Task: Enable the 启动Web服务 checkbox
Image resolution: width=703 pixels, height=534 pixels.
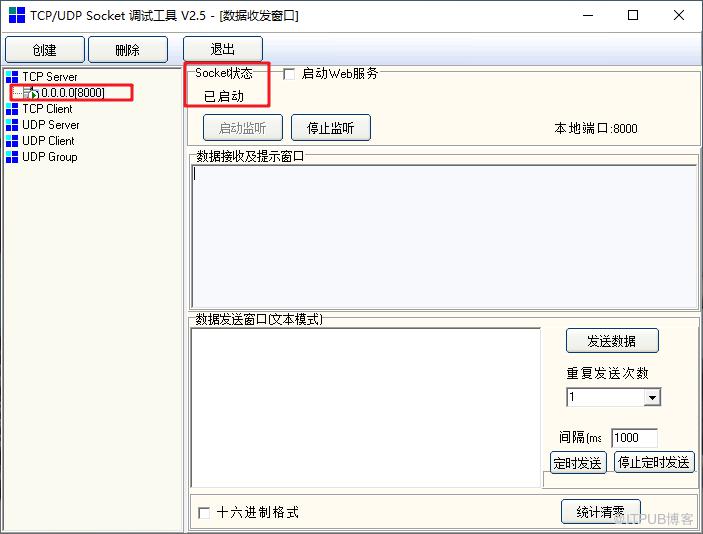Action: 289,74
